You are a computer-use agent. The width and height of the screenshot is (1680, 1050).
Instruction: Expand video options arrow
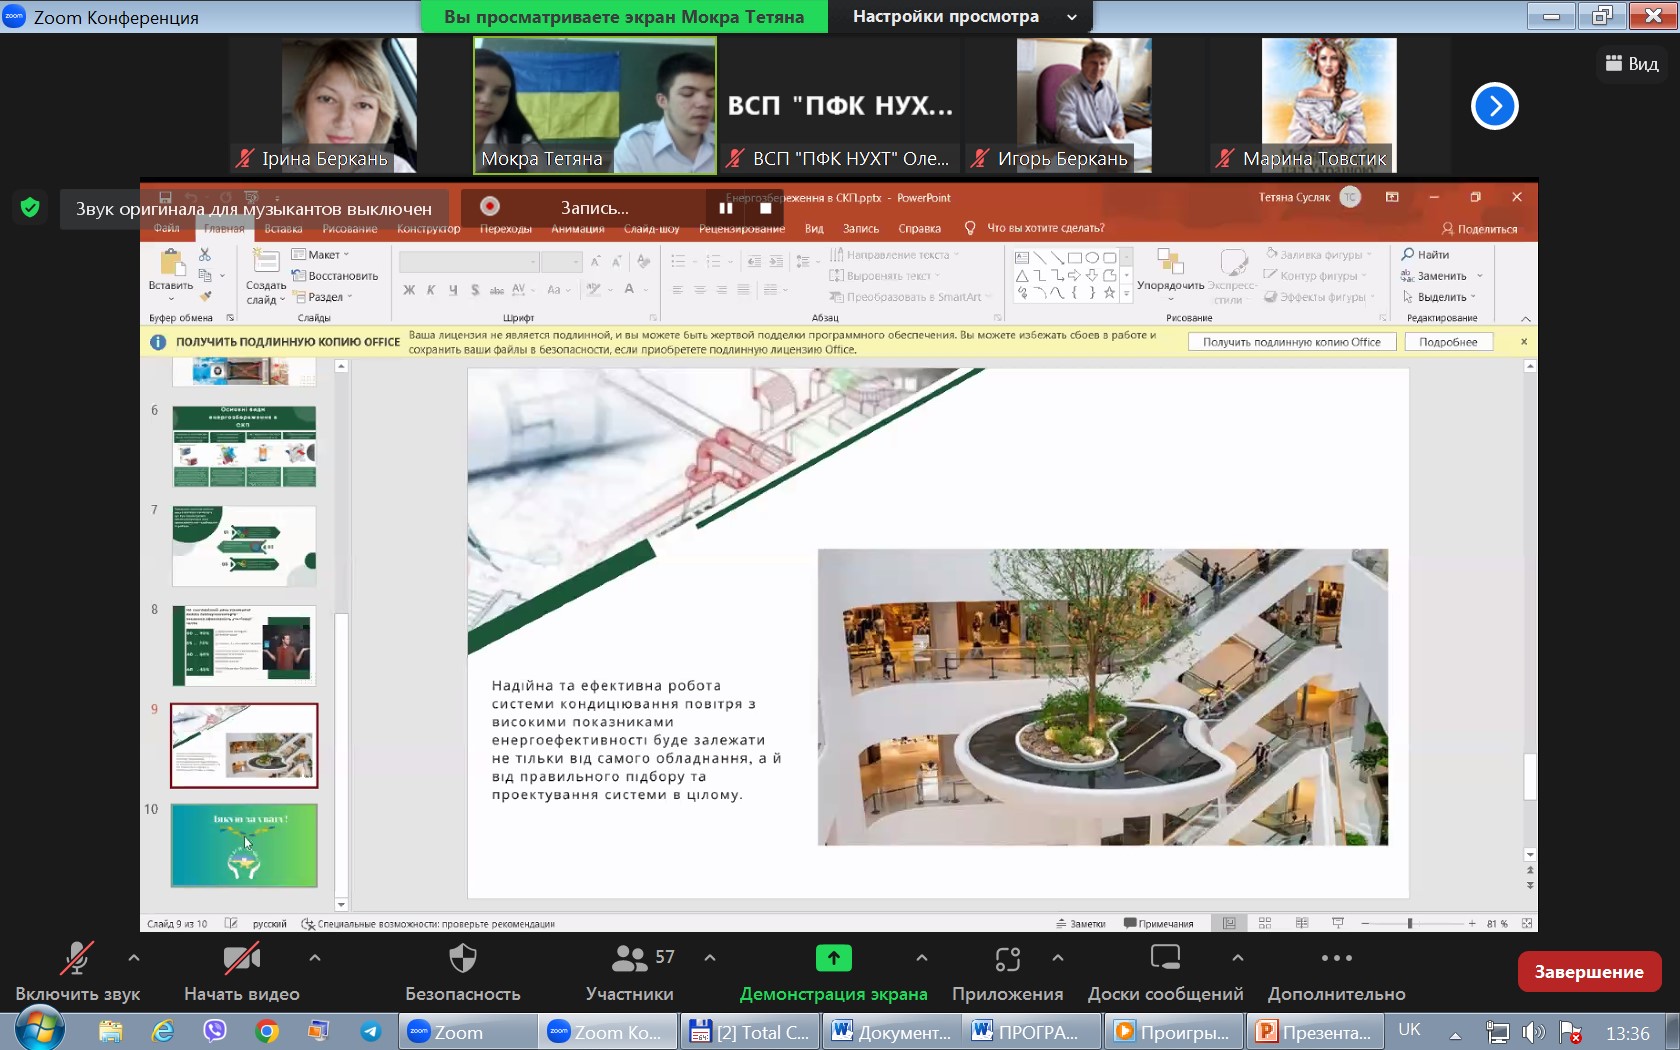pos(314,958)
